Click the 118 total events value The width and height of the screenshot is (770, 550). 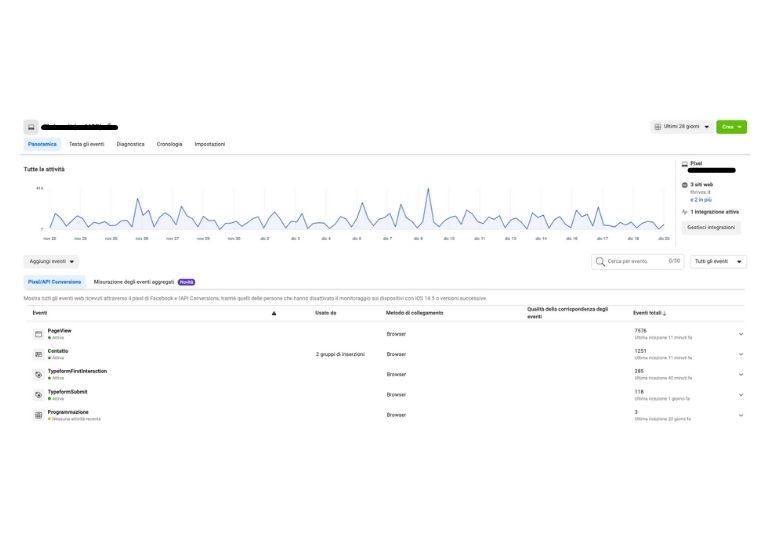pos(639,392)
